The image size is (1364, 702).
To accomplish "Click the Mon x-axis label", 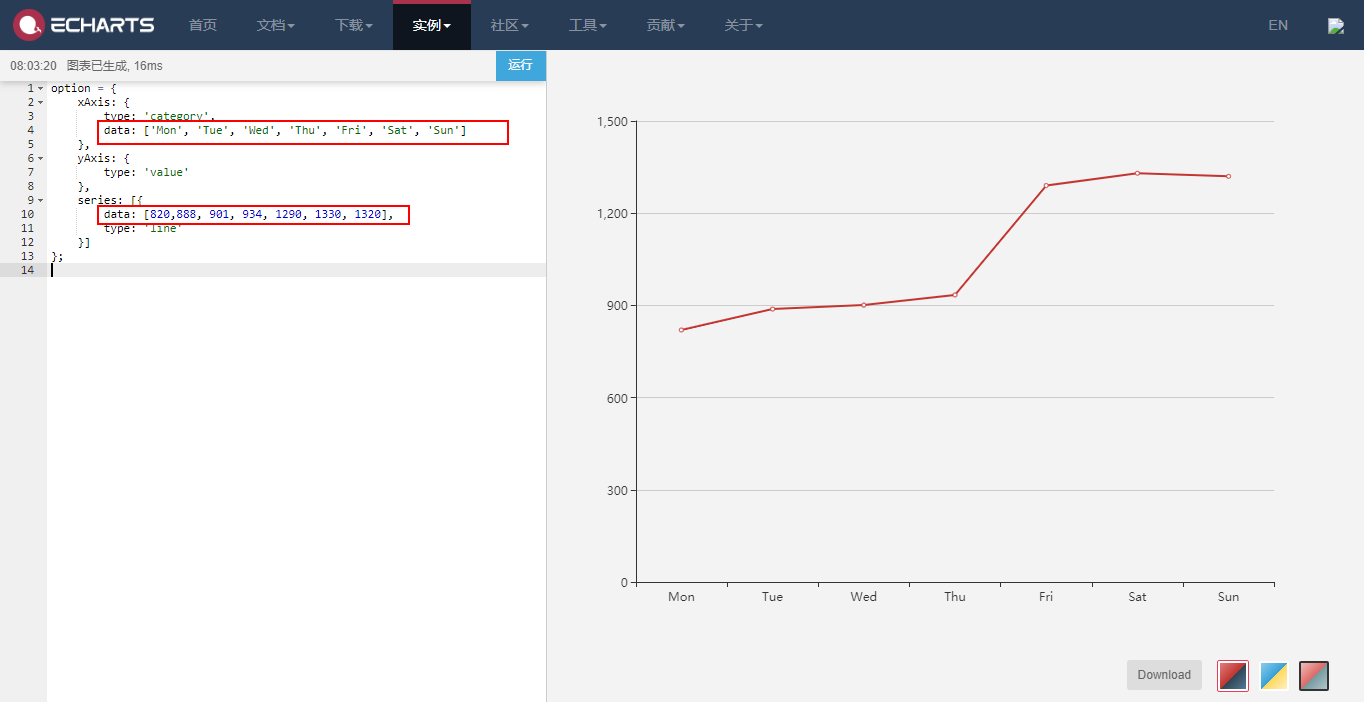I will click(681, 597).
